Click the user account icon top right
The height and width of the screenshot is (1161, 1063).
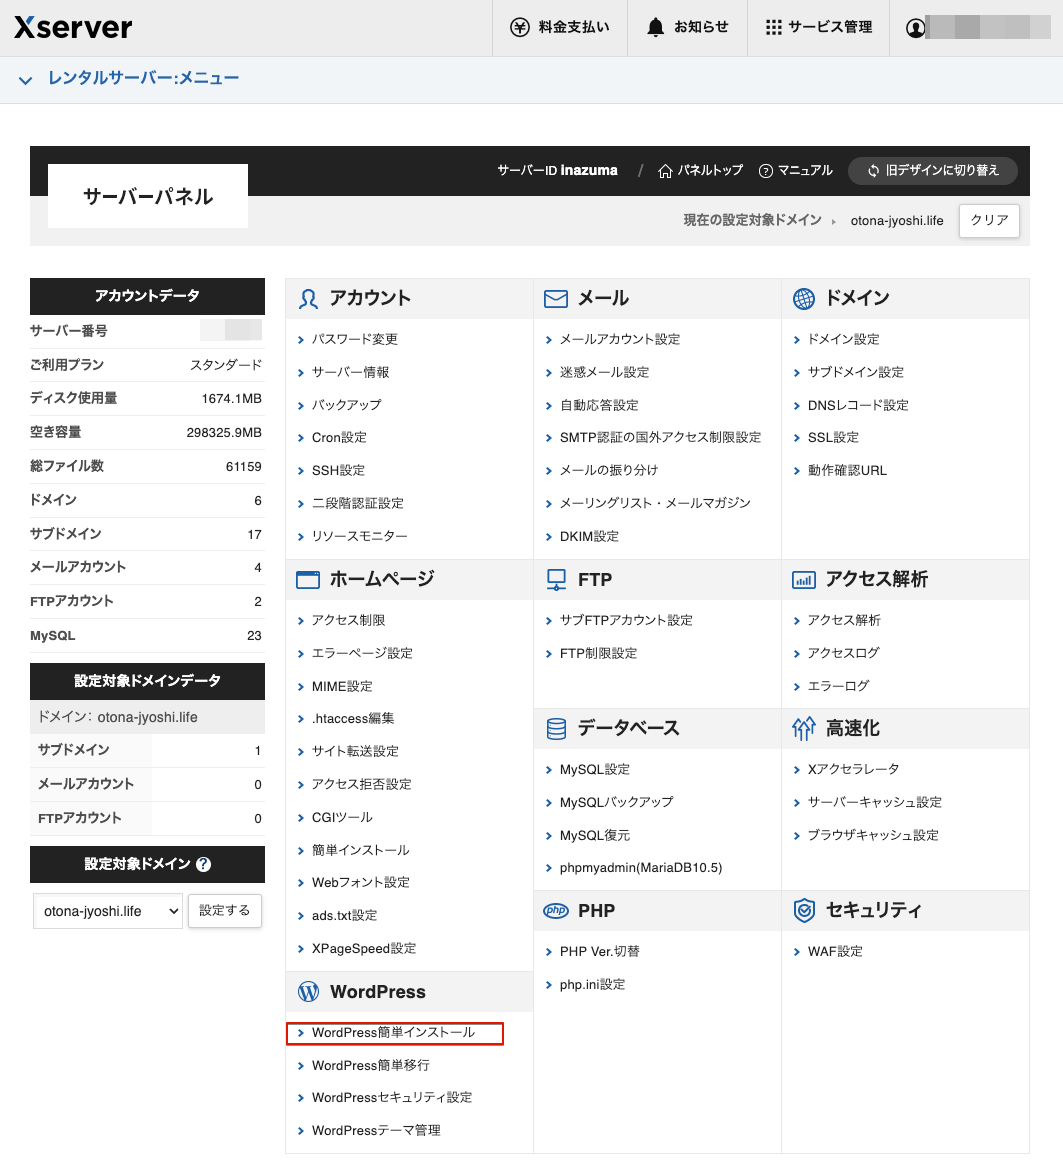click(x=917, y=27)
